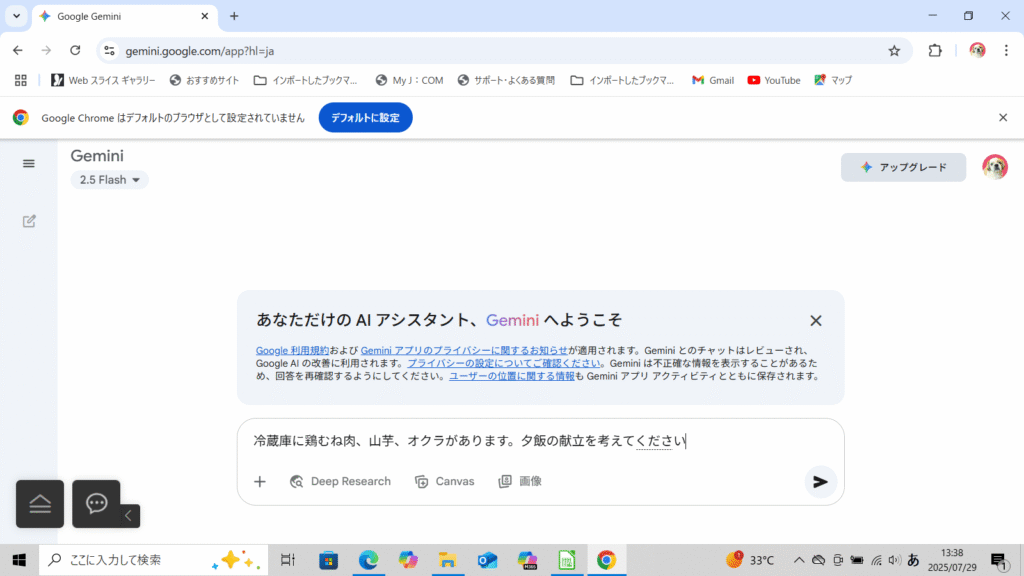Send the prompt with the arrow button

(x=820, y=482)
